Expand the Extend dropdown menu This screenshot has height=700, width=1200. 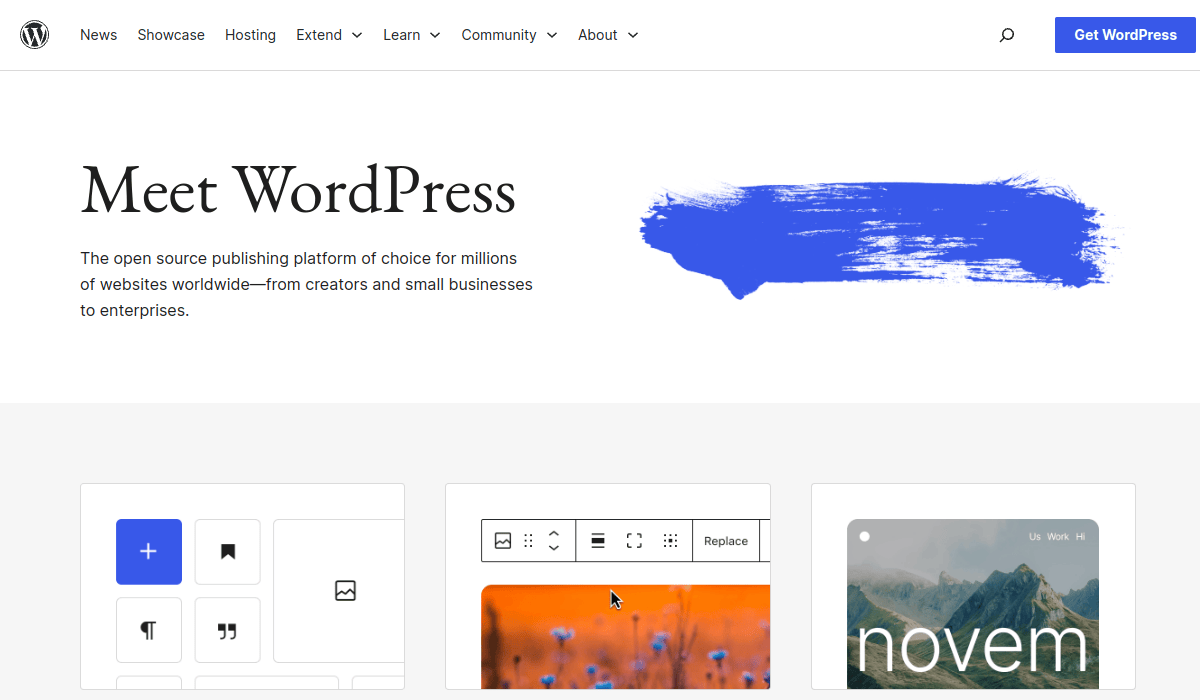tap(329, 35)
